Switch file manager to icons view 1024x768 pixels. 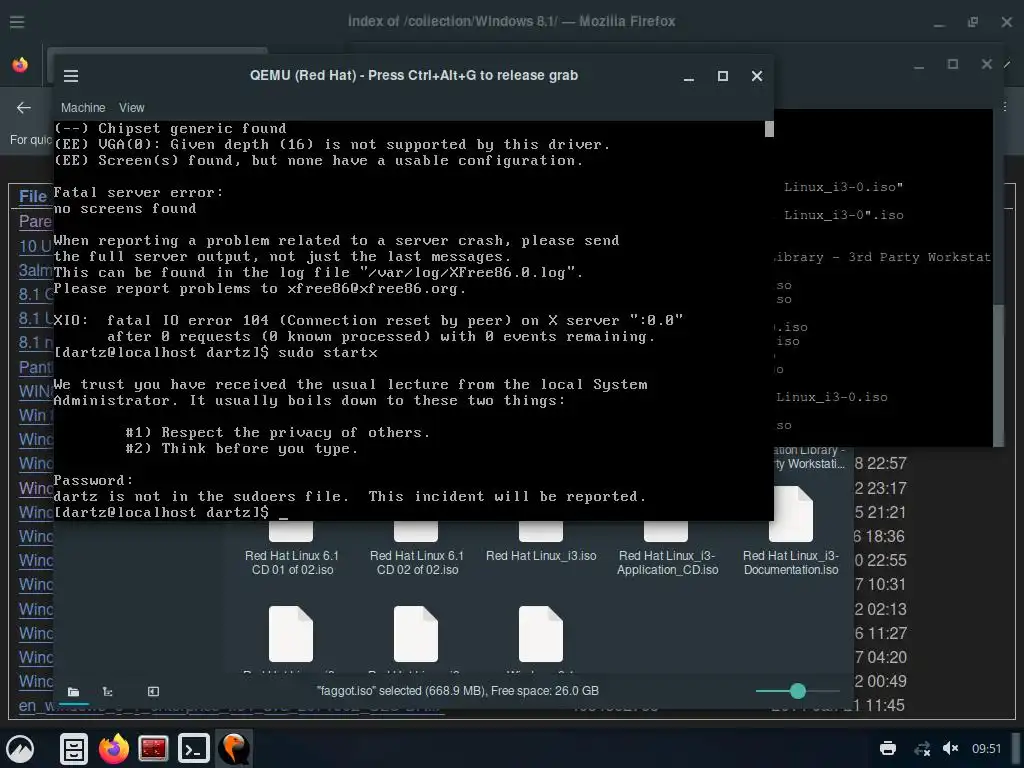[73, 692]
